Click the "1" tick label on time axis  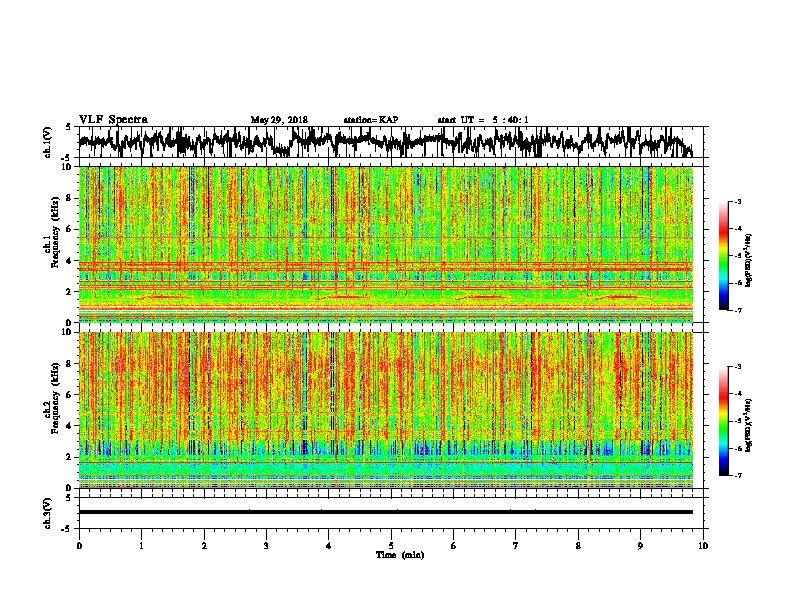141,546
